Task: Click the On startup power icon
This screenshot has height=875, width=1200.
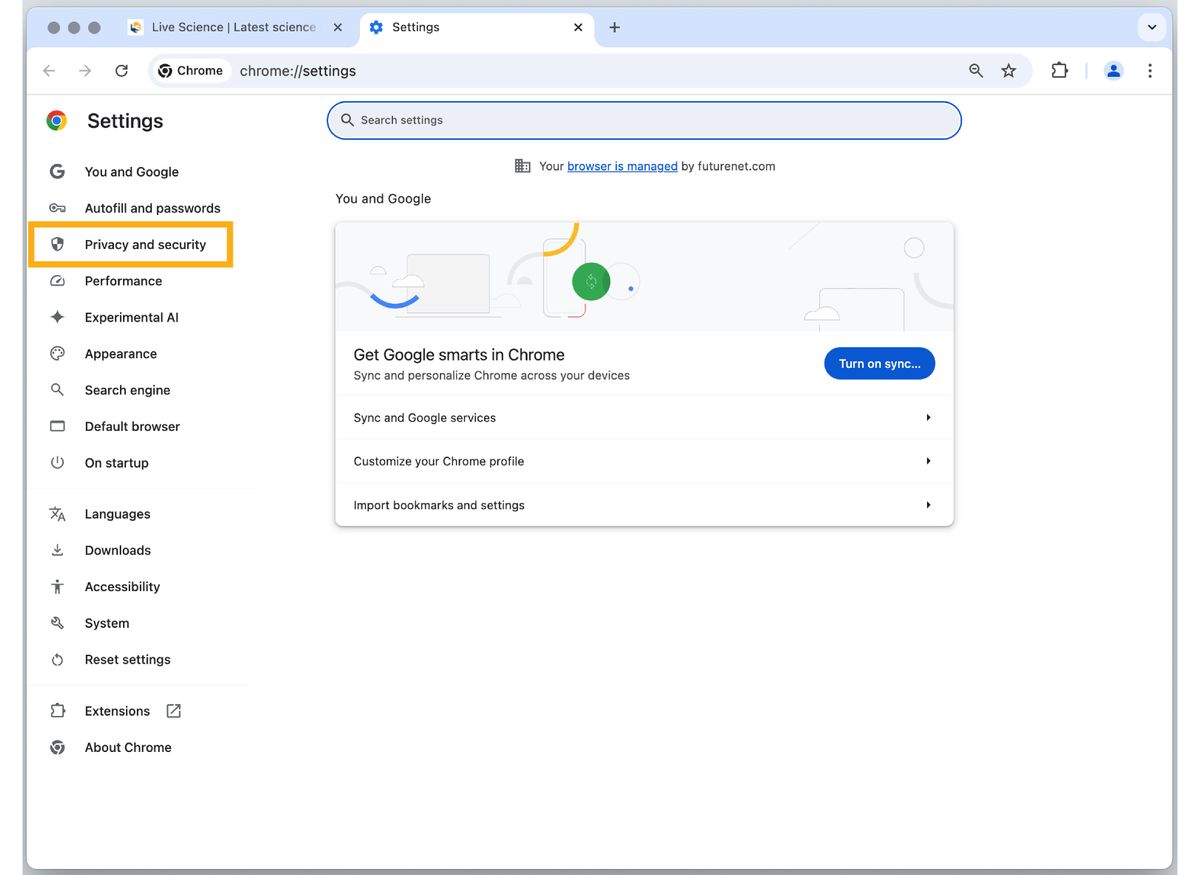Action: tap(57, 463)
